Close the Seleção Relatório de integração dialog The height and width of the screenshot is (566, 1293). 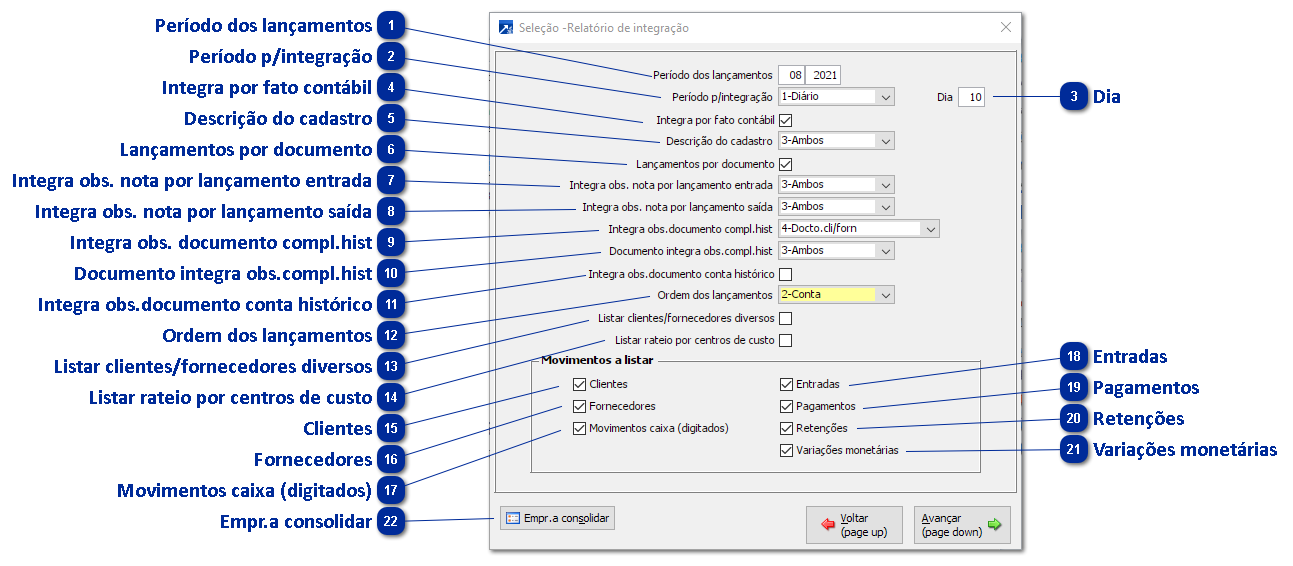click(1006, 28)
